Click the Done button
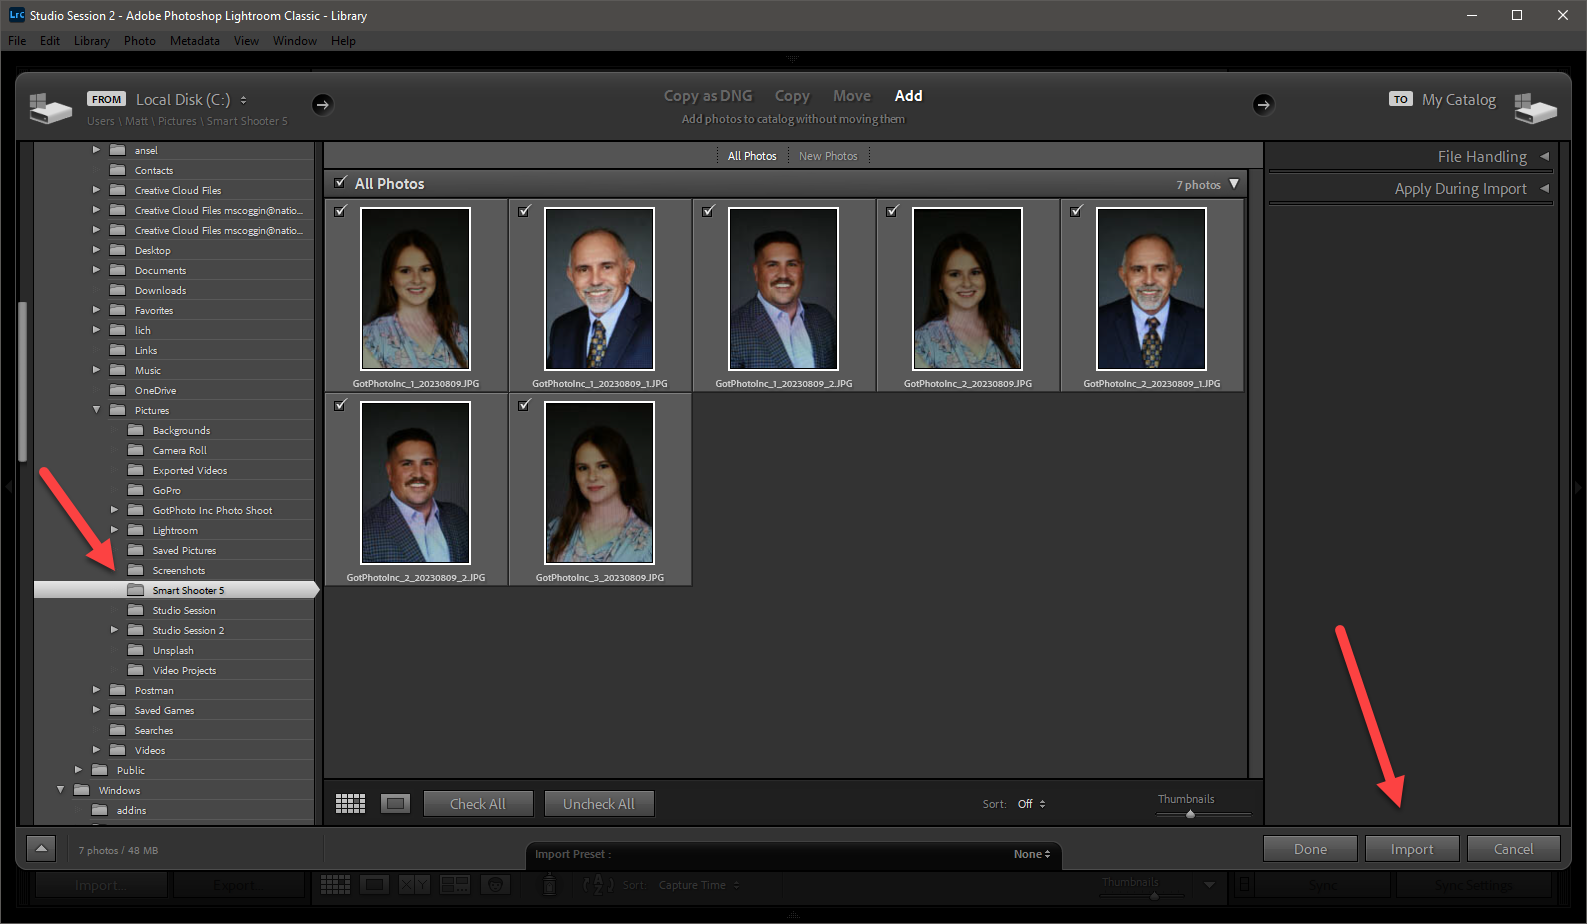1587x924 pixels. [x=1310, y=849]
